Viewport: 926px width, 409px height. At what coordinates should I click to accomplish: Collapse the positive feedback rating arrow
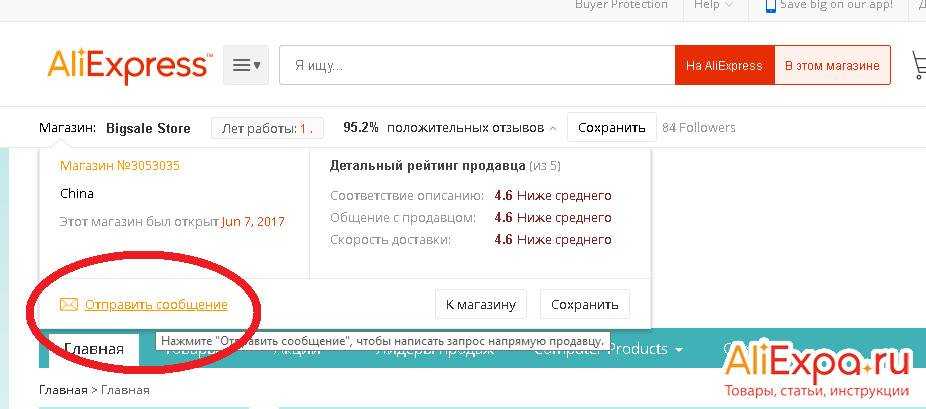[552, 128]
